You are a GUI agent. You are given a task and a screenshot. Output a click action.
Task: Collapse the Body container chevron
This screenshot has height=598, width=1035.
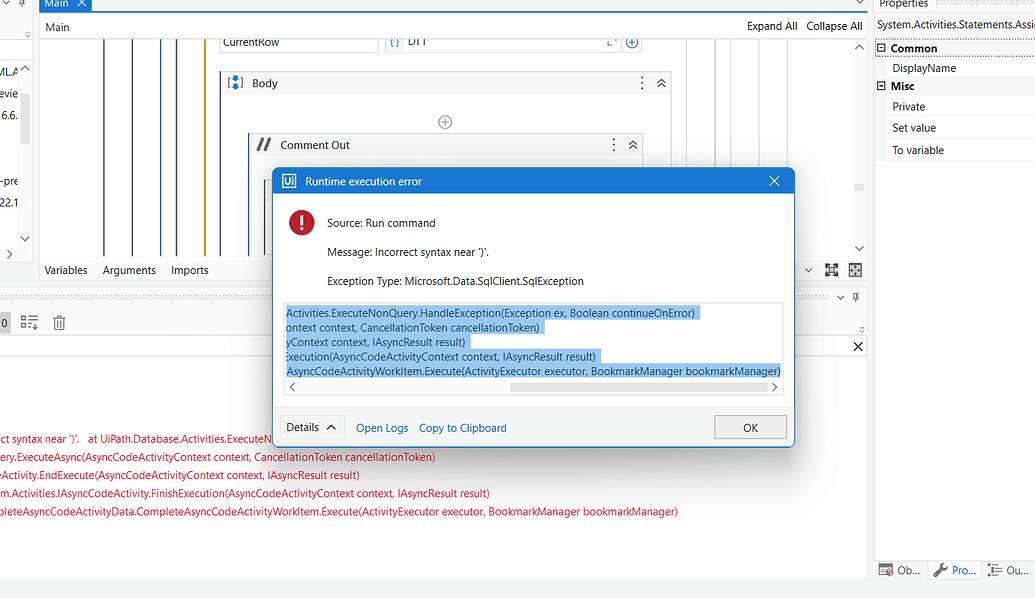pos(660,83)
